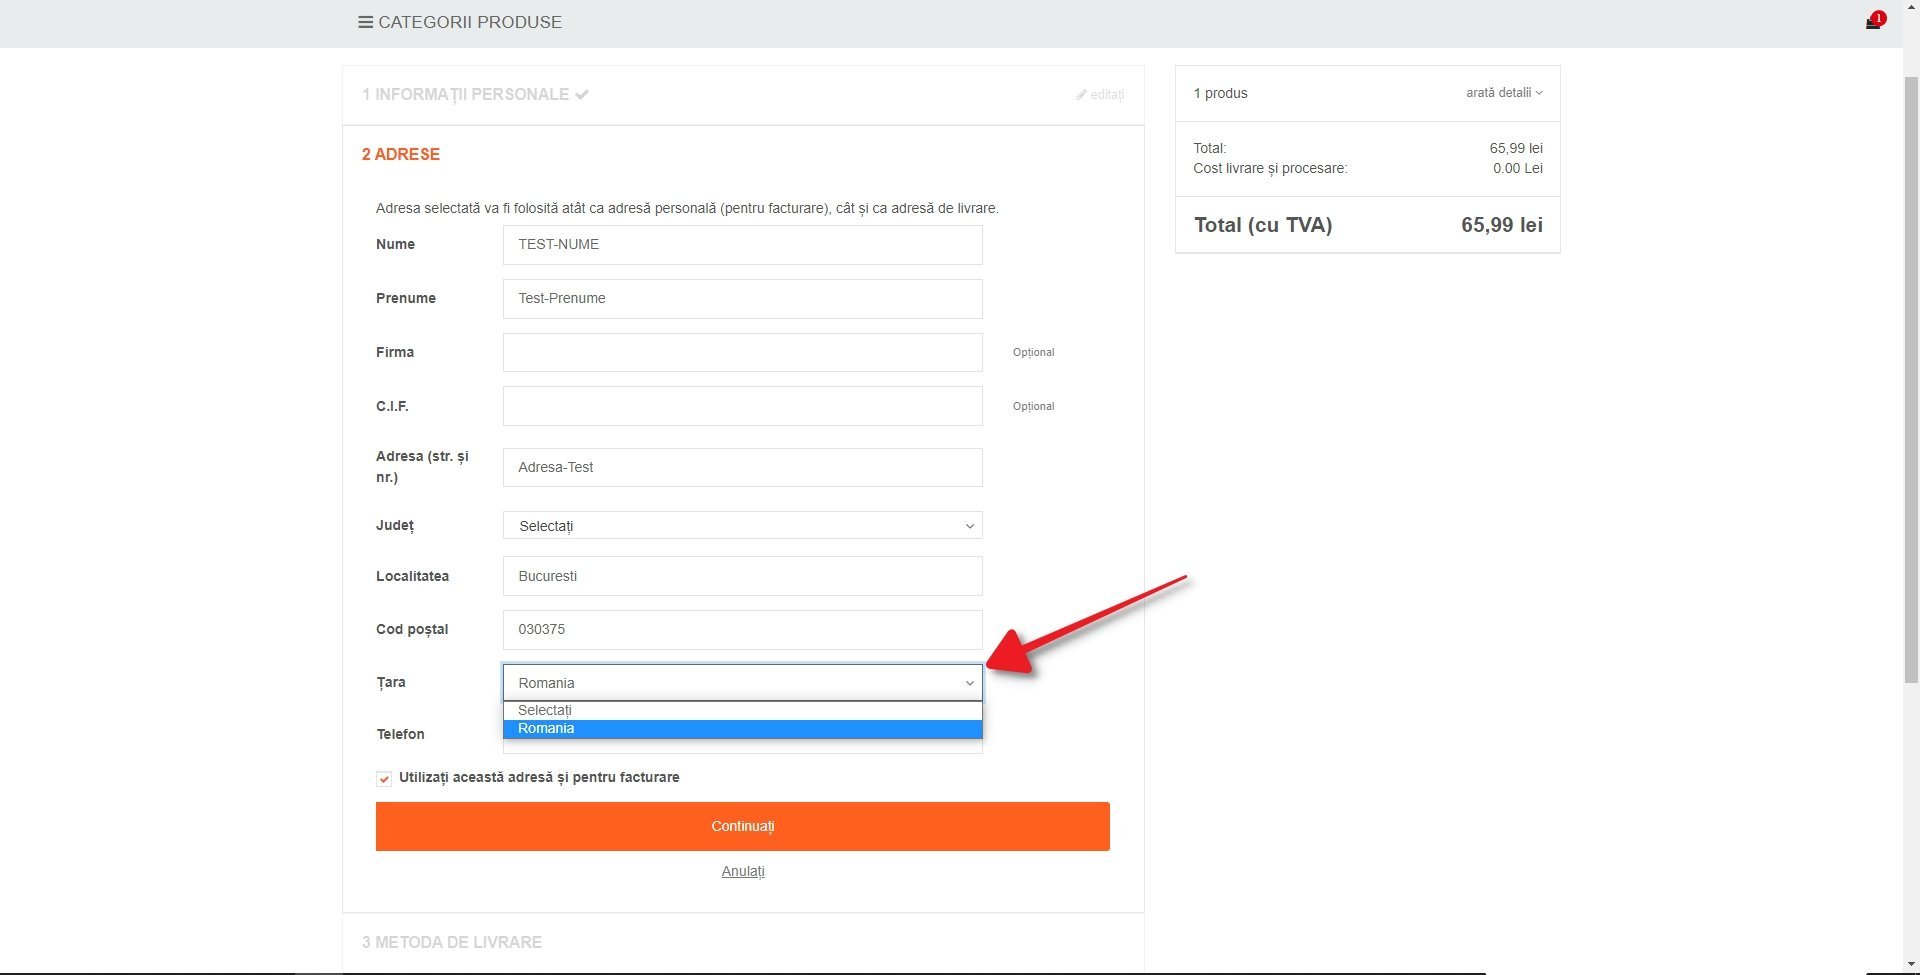Click the Total (cu TVA) amount 65,99 lei
The width and height of the screenshot is (1920, 975).
(x=1501, y=225)
